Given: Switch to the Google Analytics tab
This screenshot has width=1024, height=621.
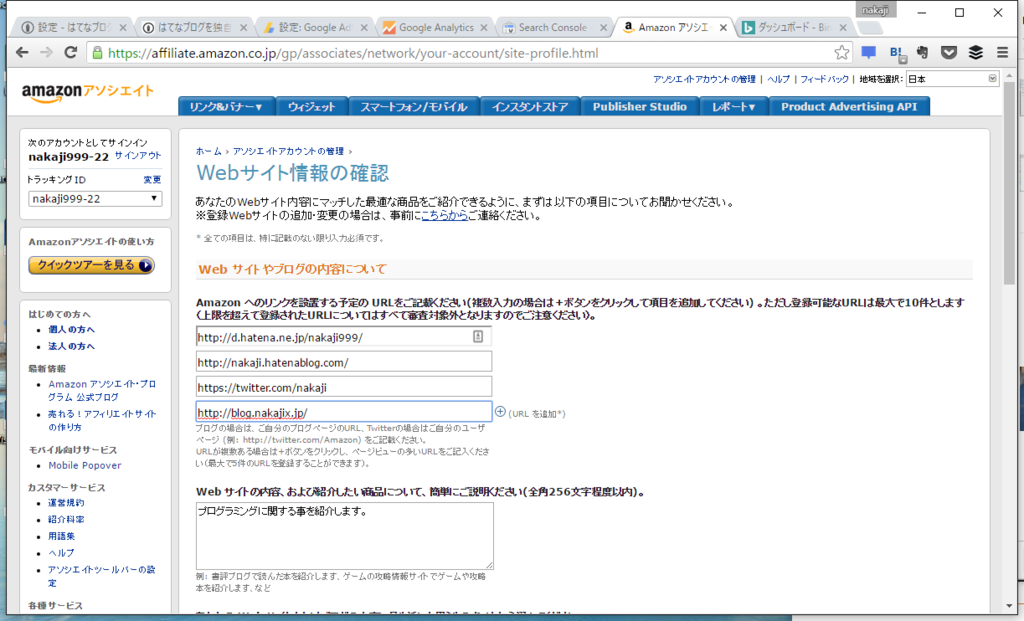Looking at the screenshot, I should [432, 27].
